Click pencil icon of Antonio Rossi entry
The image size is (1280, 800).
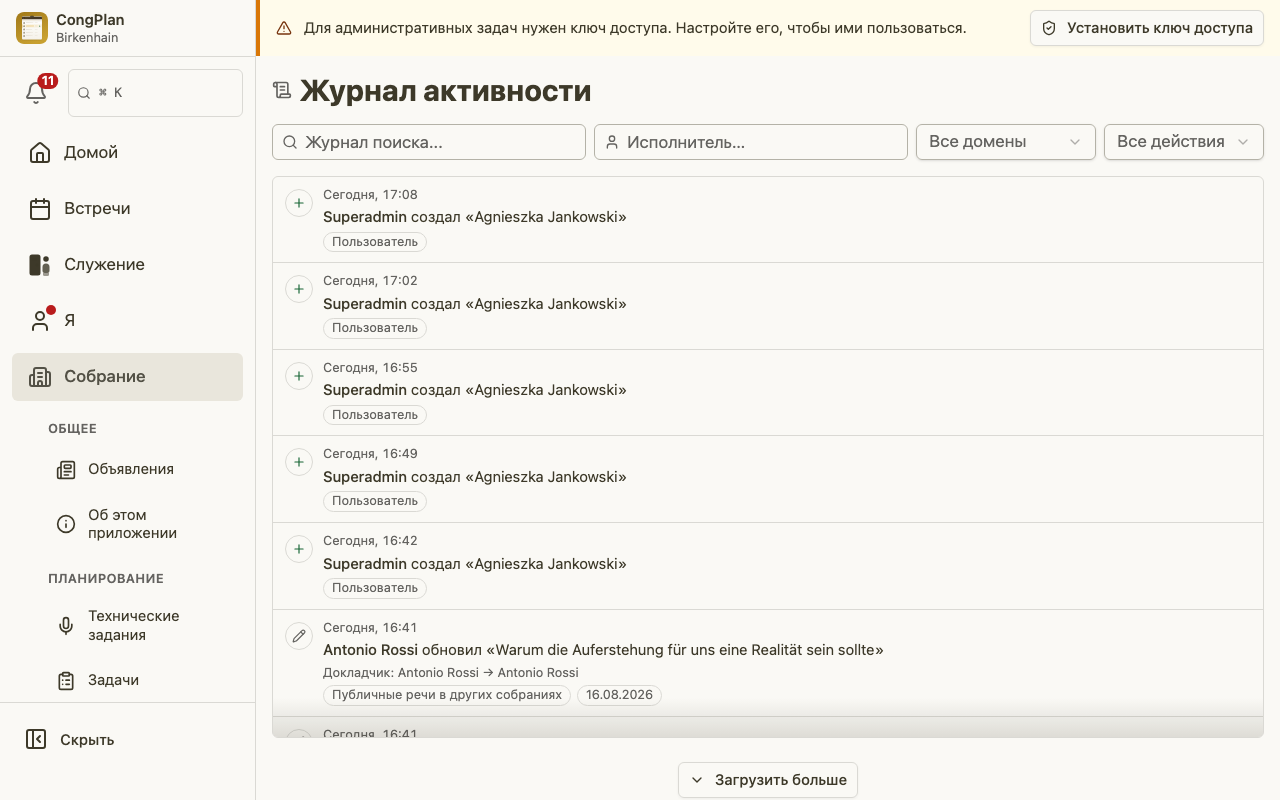click(x=298, y=636)
